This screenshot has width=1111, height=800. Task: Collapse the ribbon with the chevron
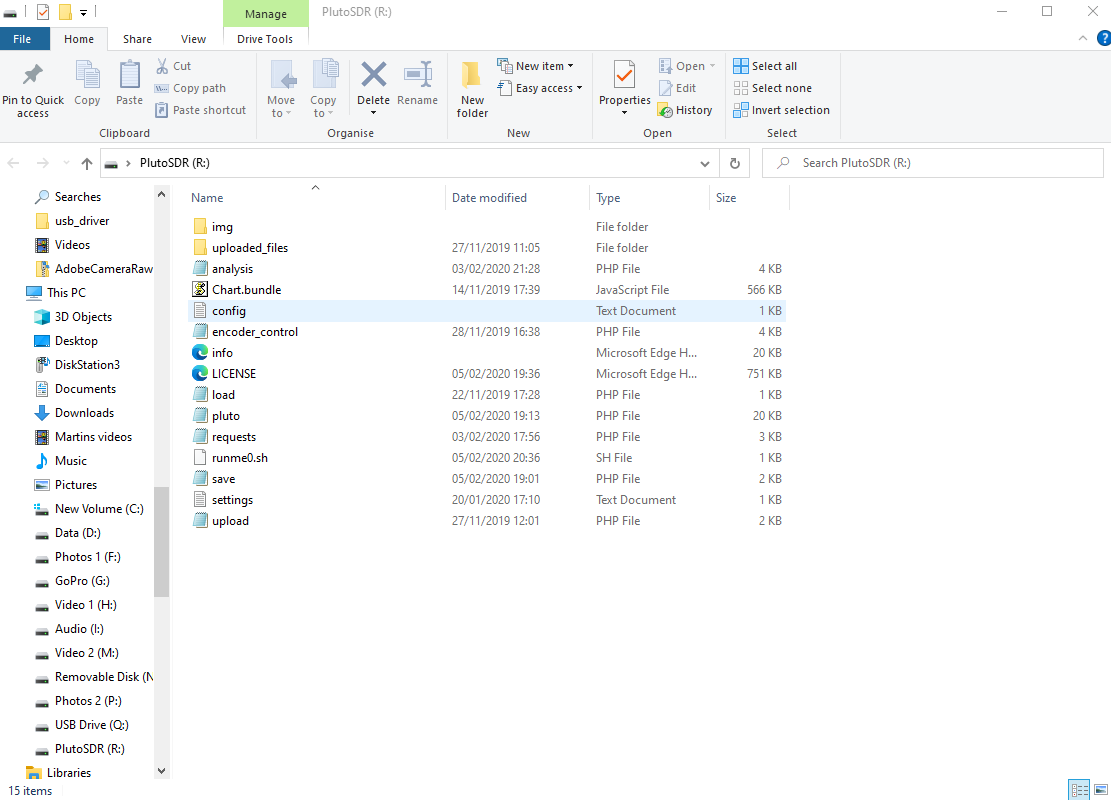pos(1083,38)
